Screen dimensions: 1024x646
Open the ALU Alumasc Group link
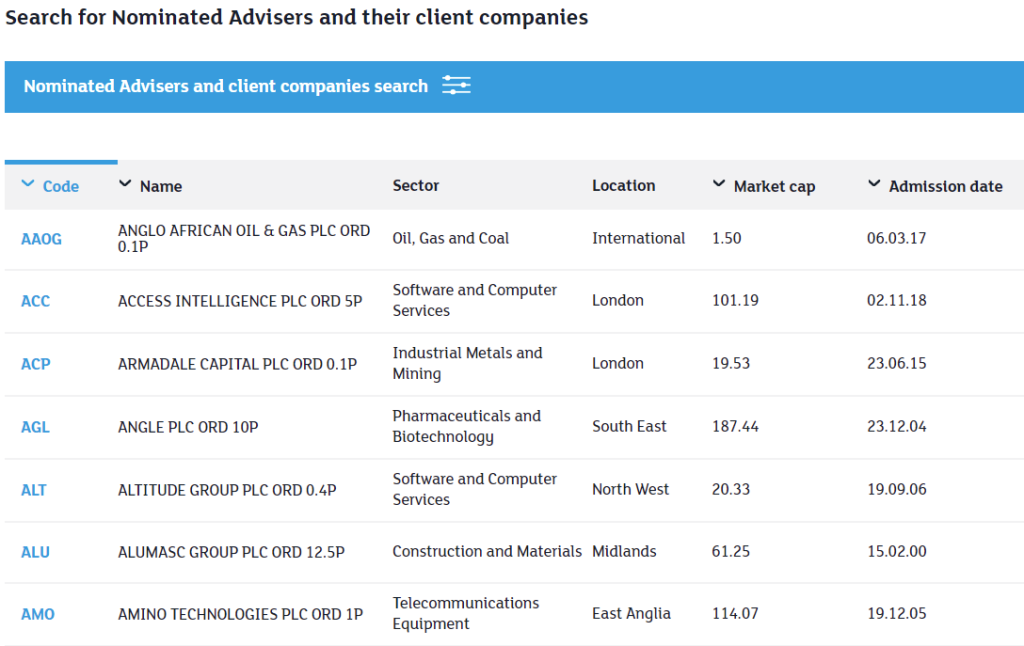[34, 551]
